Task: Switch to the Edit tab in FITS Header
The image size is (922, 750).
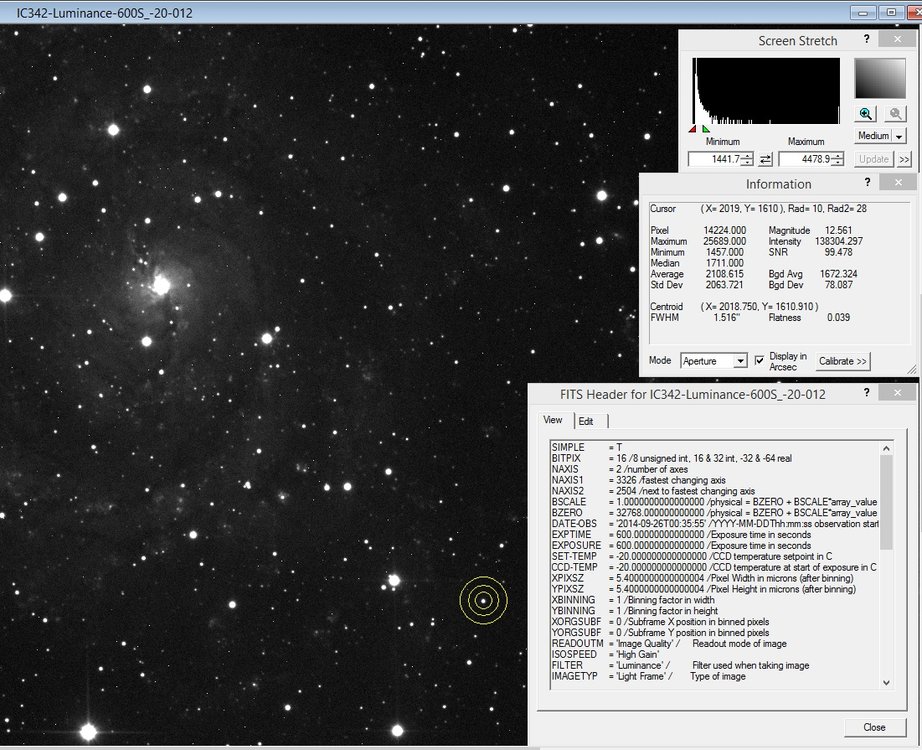Action: tap(588, 421)
